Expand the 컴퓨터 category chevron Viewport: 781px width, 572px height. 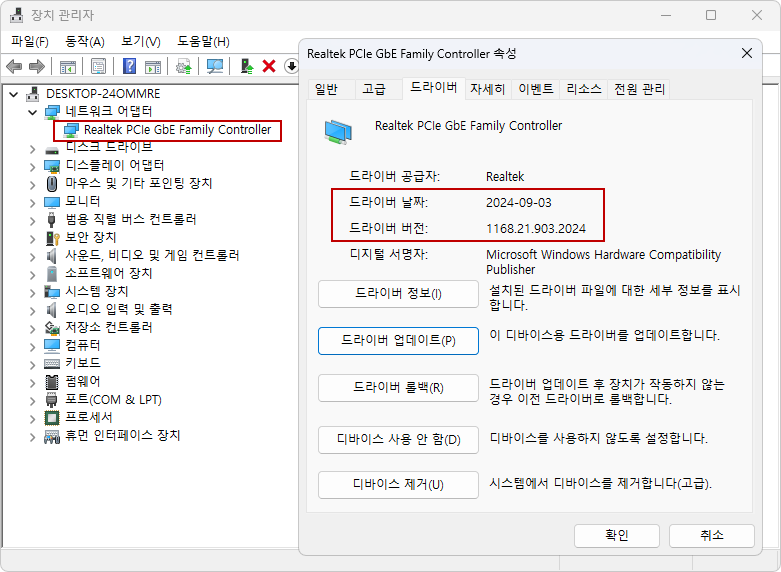click(33, 346)
